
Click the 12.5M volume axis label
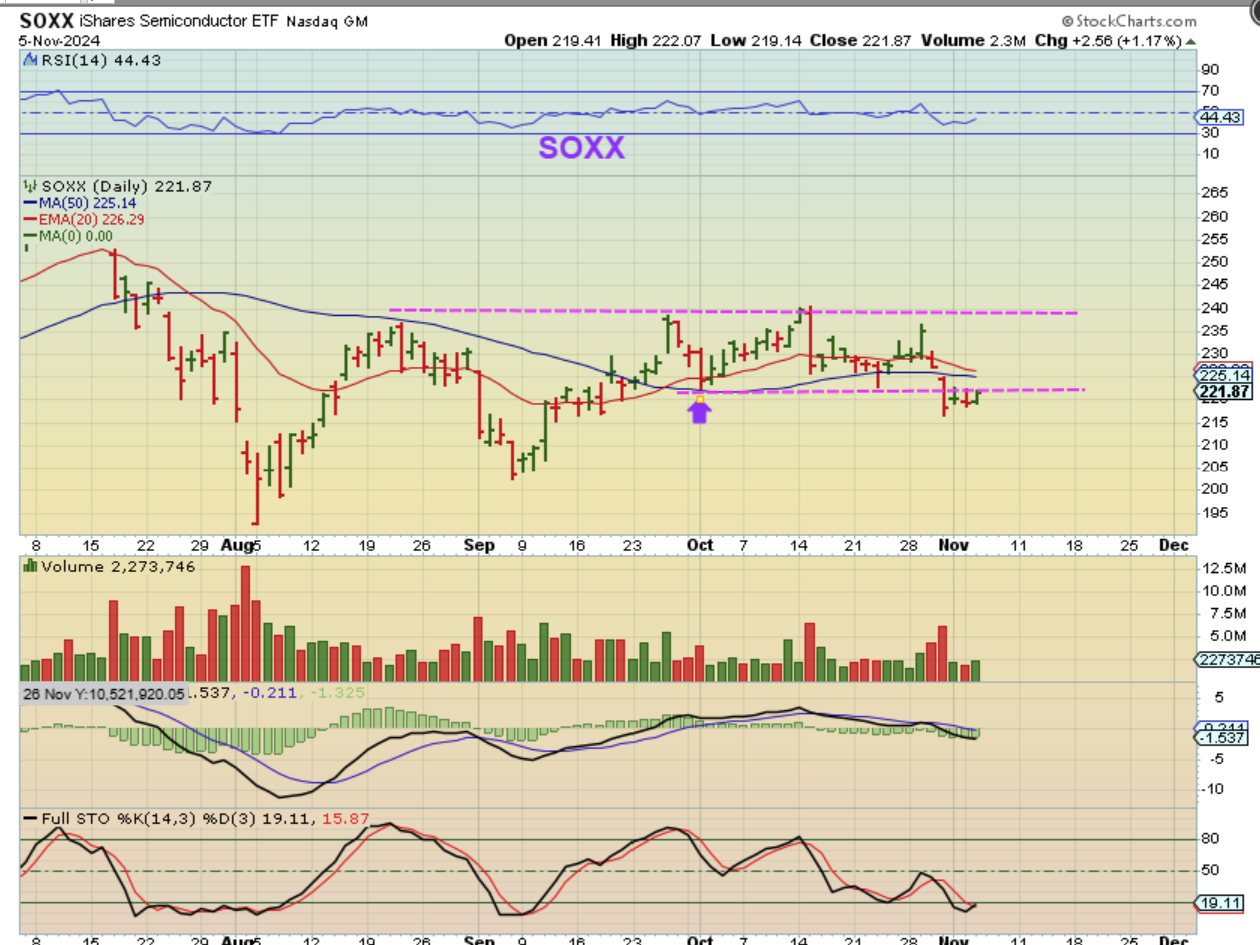click(x=1222, y=568)
